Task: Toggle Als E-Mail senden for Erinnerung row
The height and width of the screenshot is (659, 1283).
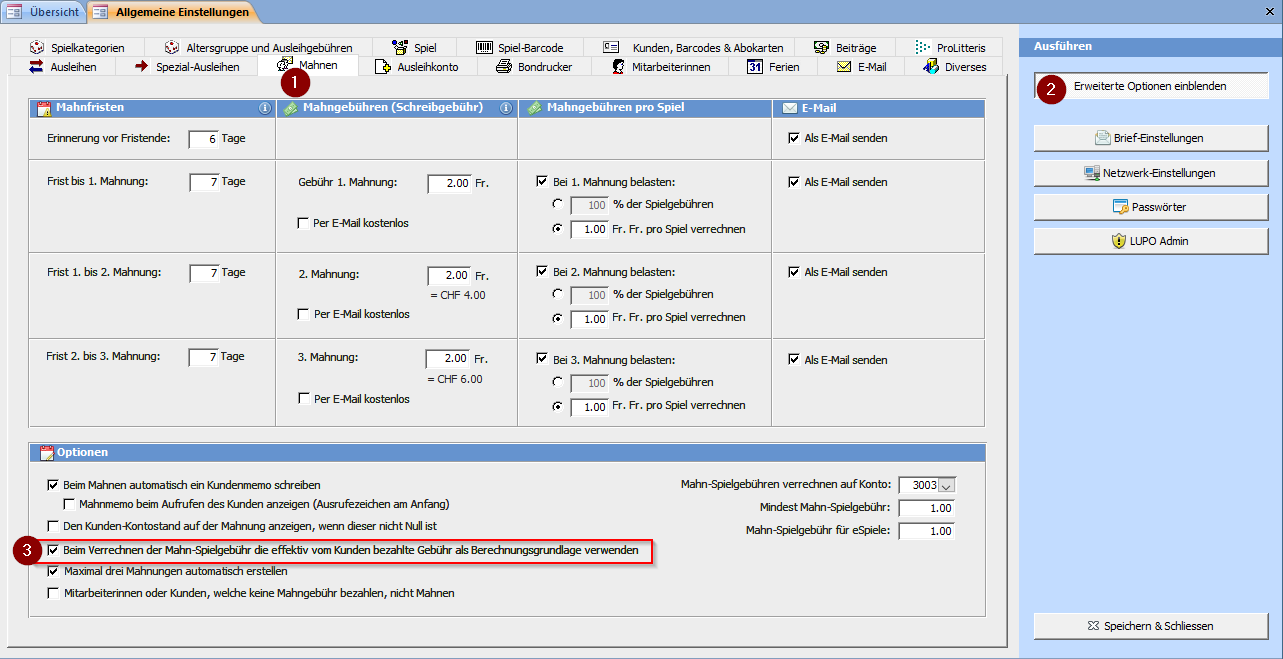Action: pos(794,138)
